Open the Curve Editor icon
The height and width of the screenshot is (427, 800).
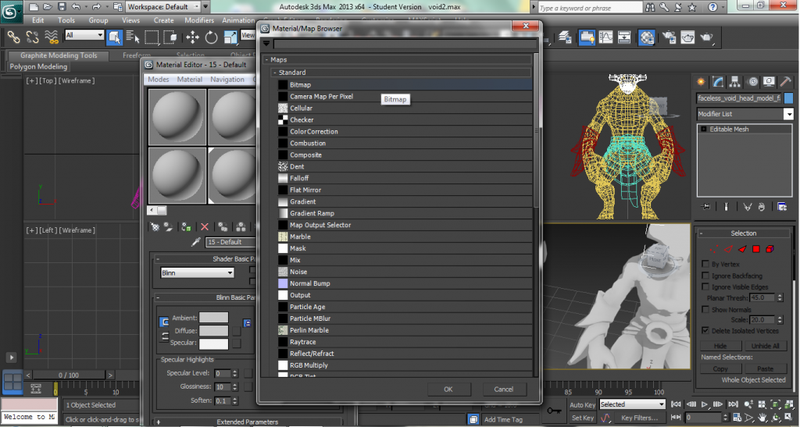click(x=606, y=37)
